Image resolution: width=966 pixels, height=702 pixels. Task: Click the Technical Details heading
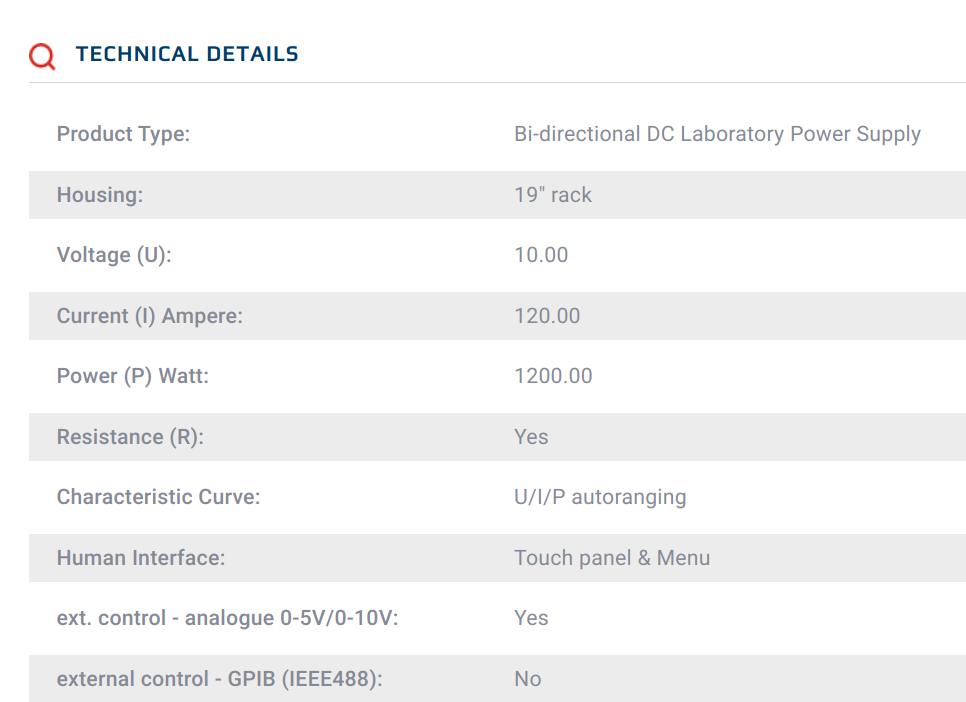[187, 54]
